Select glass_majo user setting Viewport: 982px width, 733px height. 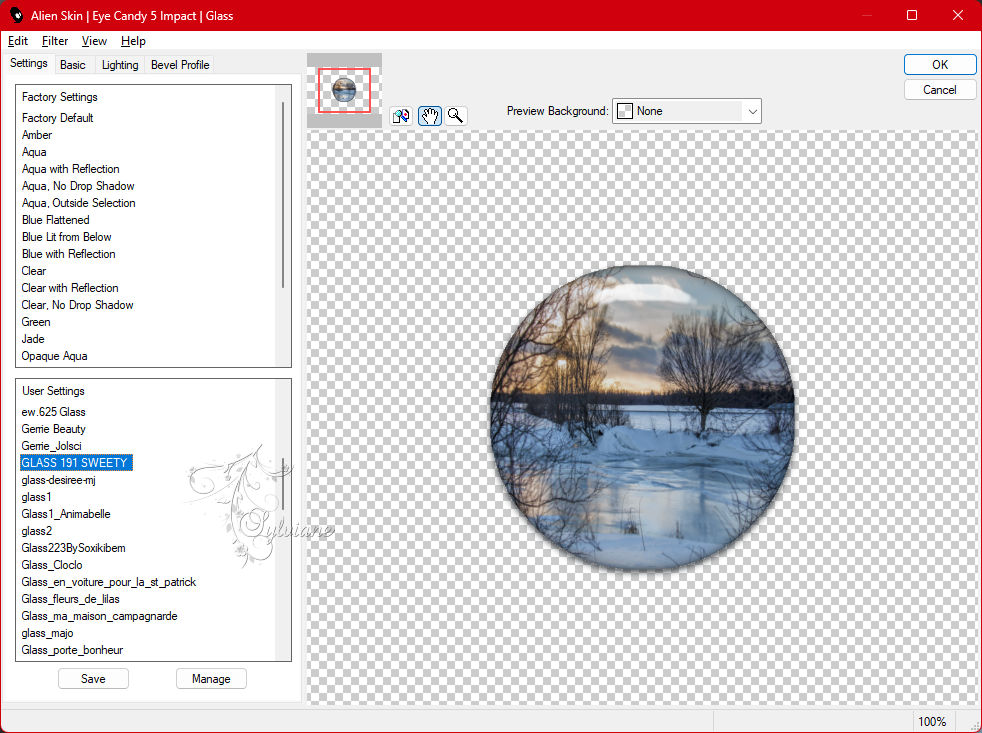coord(47,633)
